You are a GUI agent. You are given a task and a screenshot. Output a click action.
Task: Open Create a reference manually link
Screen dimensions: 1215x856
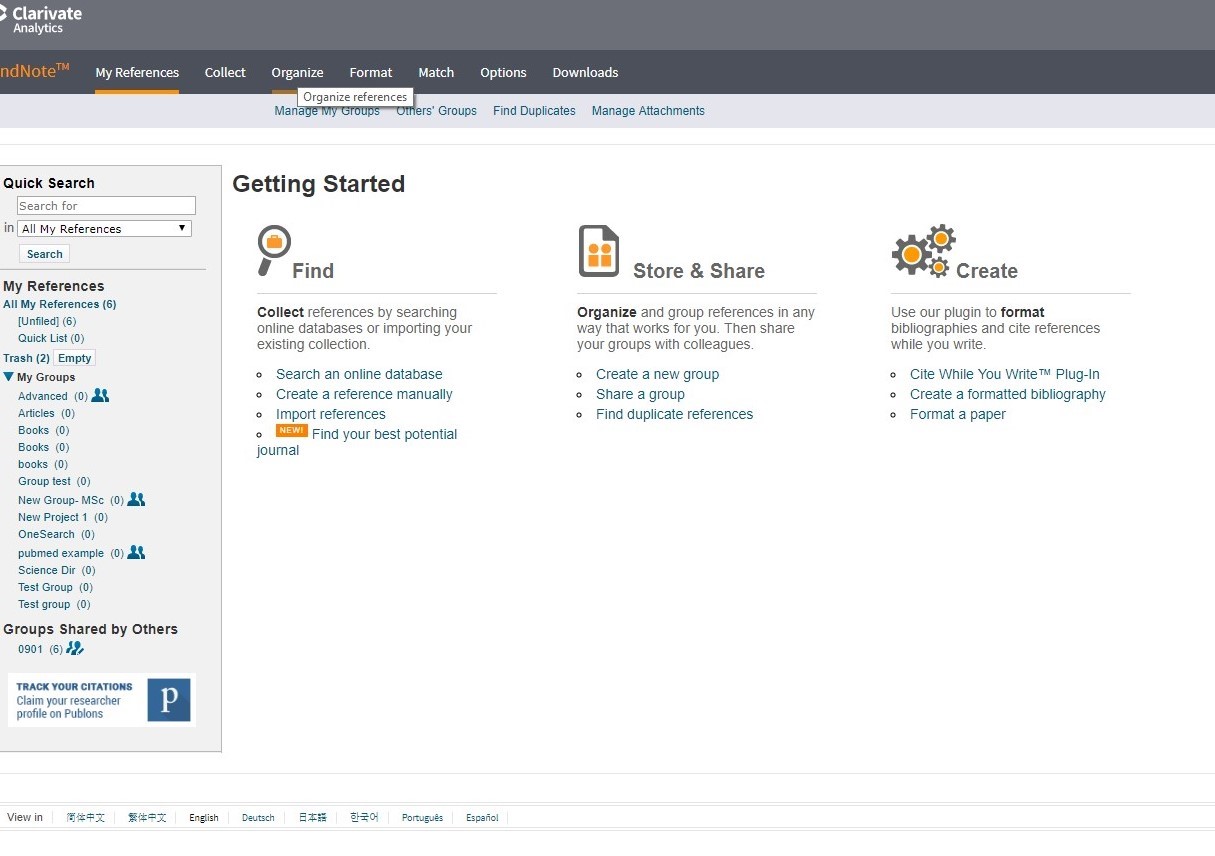click(x=364, y=394)
